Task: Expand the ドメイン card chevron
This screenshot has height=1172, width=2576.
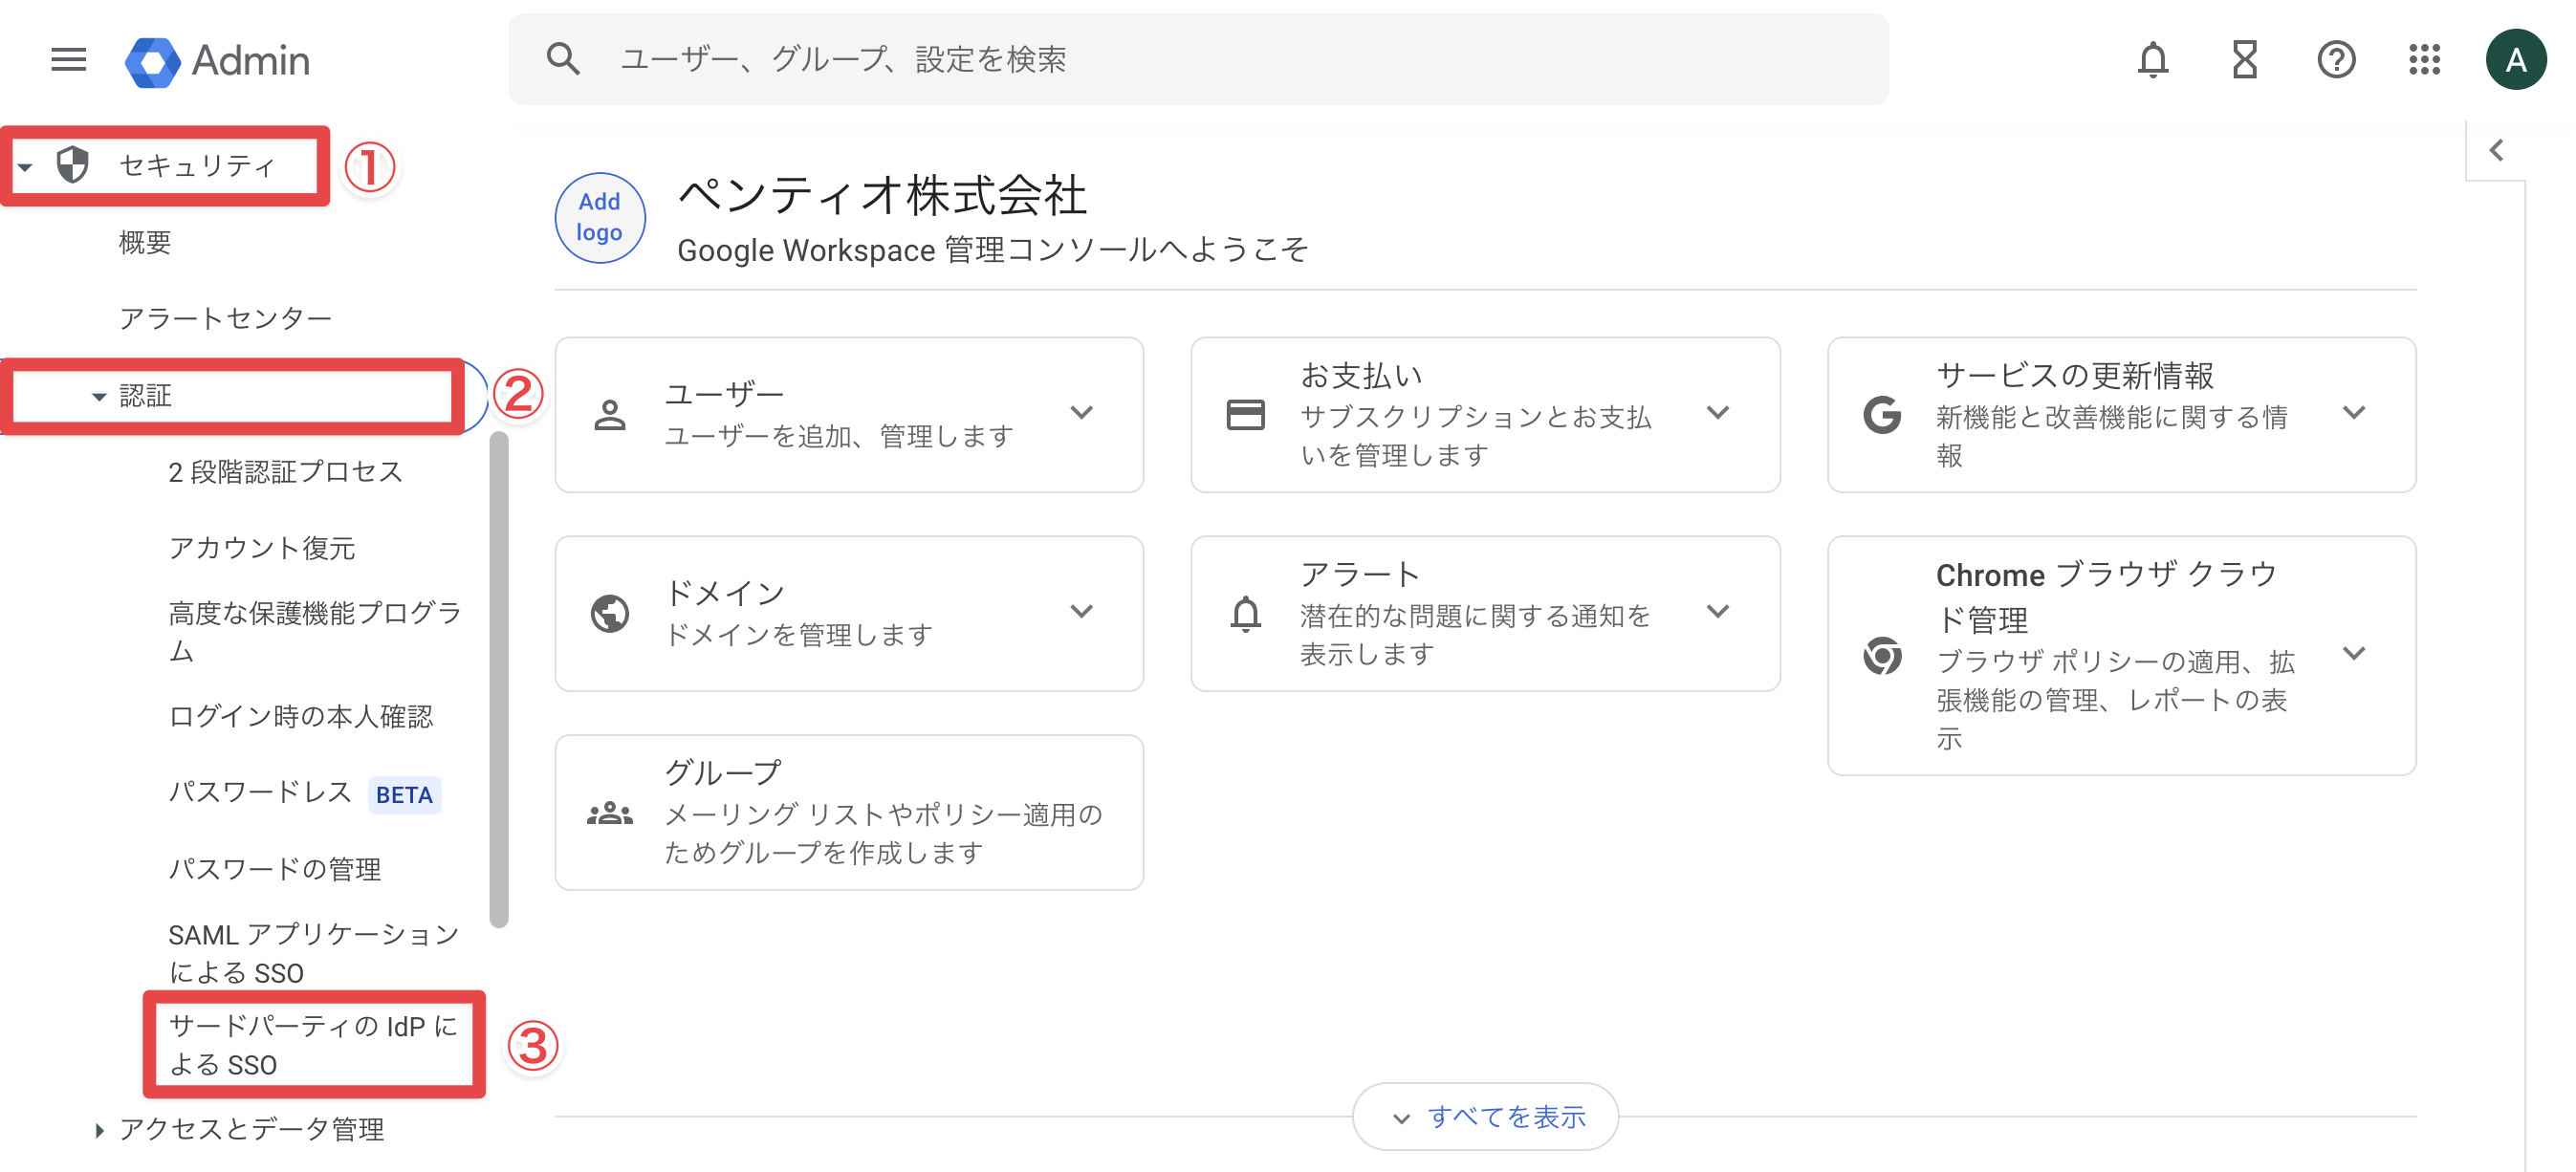Action: pos(1081,611)
